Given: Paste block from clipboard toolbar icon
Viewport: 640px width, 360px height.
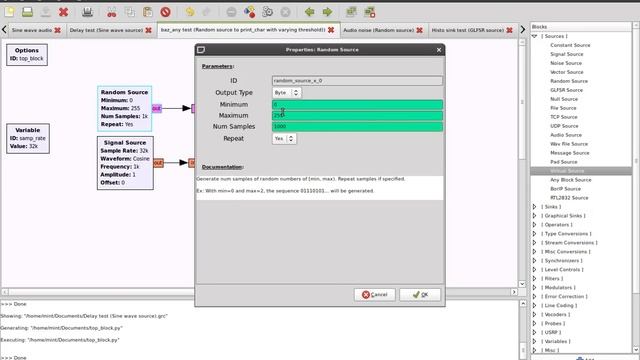Looking at the screenshot, I should pos(147,12).
